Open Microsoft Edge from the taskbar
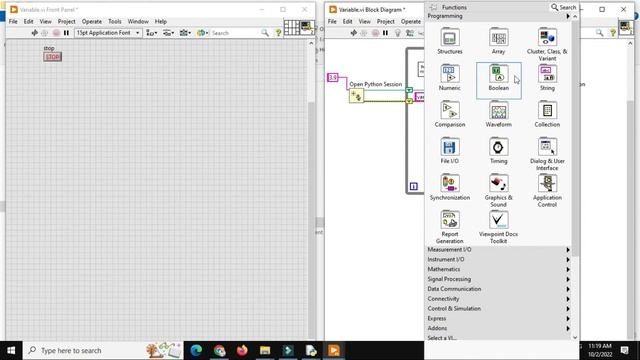This screenshot has width=640, height=360. tap(196, 350)
